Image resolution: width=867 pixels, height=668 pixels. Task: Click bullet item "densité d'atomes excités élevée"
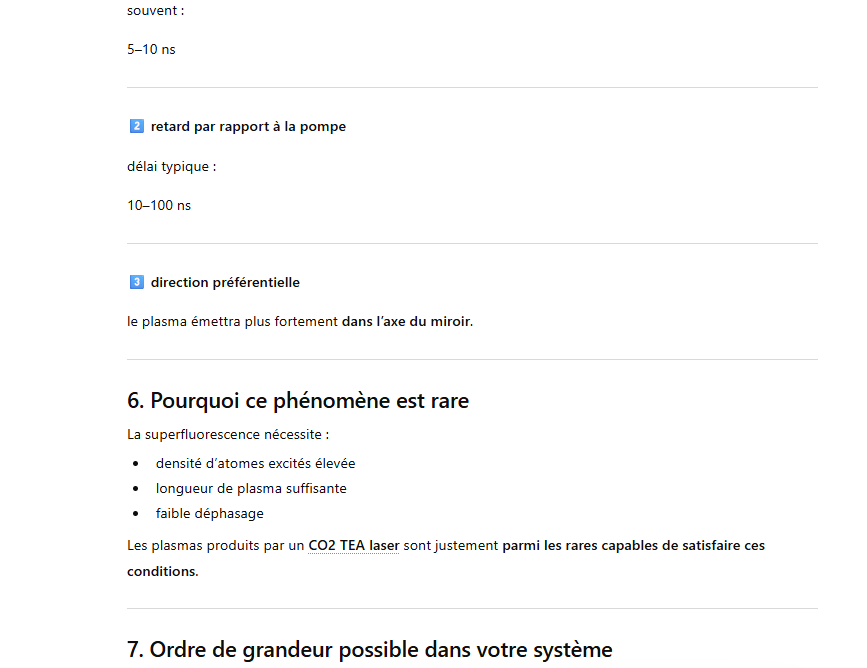[255, 464]
